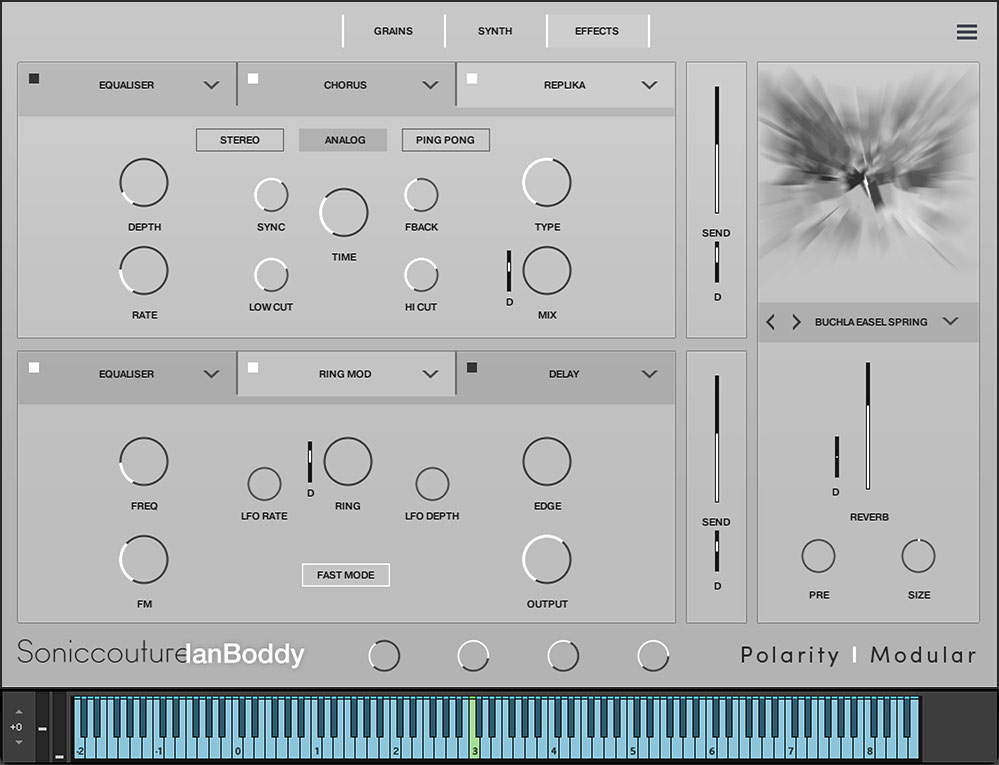Open the Synth tab
The image size is (999, 765).
click(x=495, y=31)
